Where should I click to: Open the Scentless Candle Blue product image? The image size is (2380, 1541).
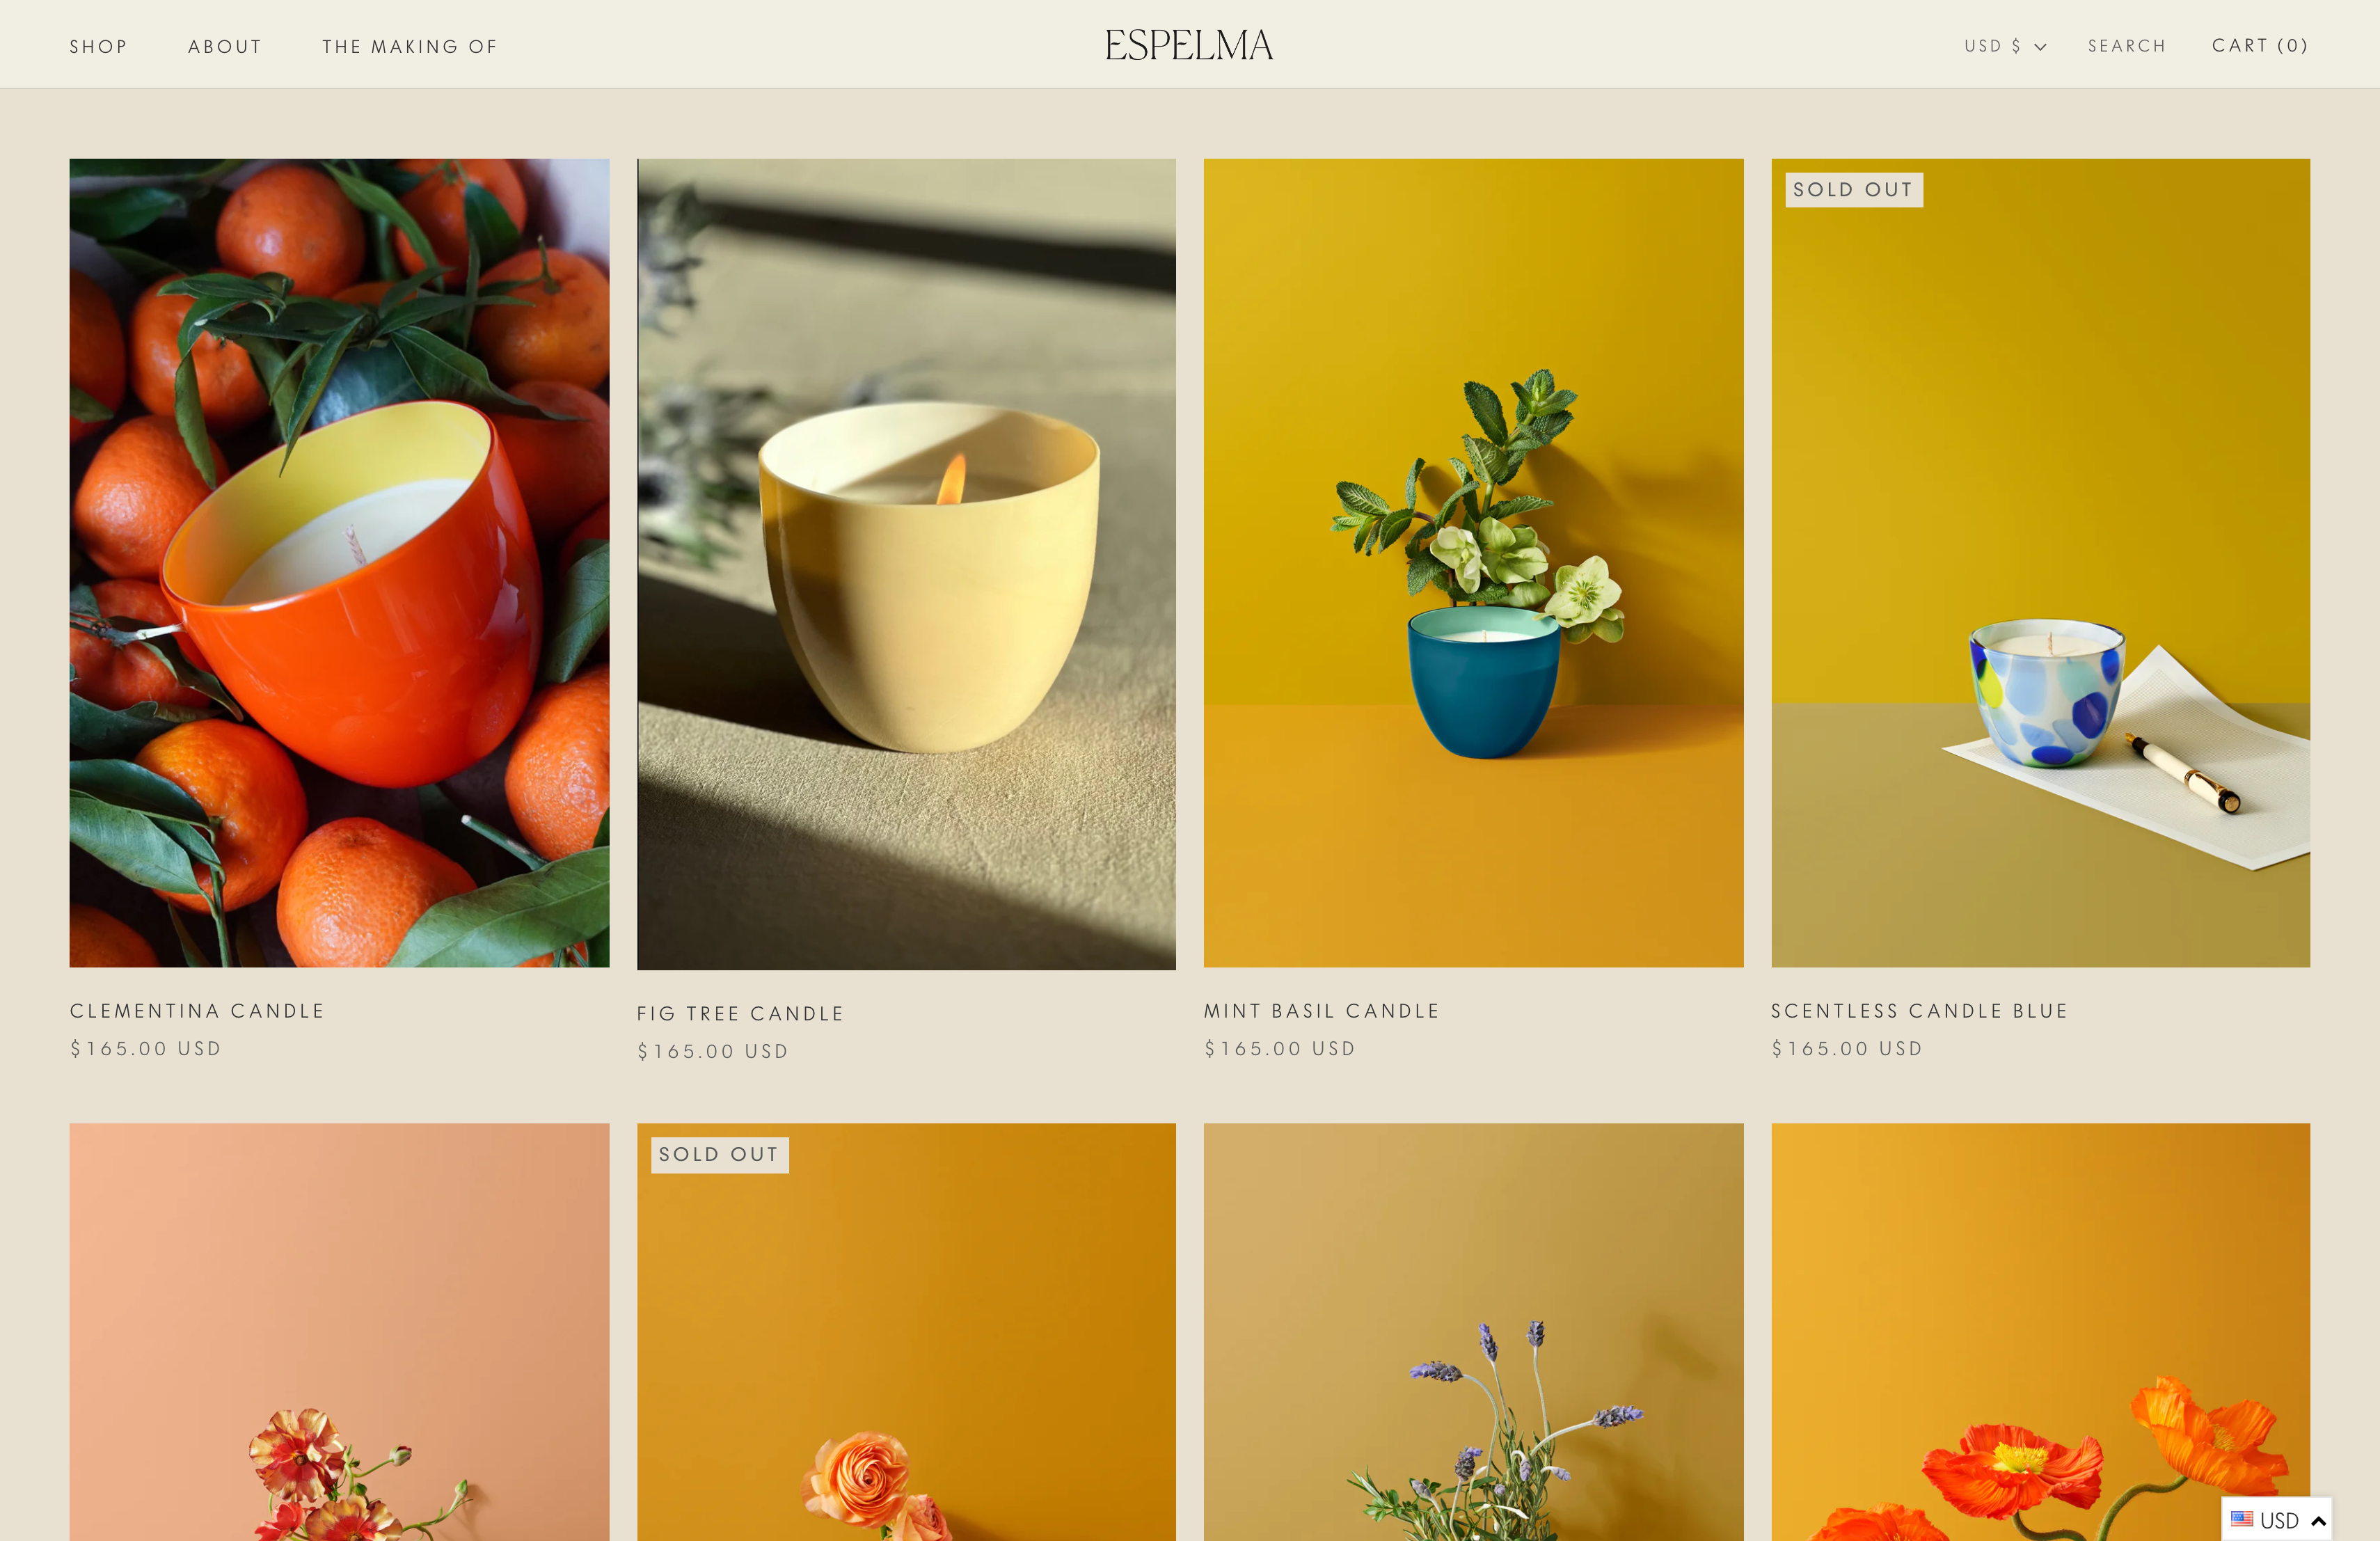coord(2040,563)
